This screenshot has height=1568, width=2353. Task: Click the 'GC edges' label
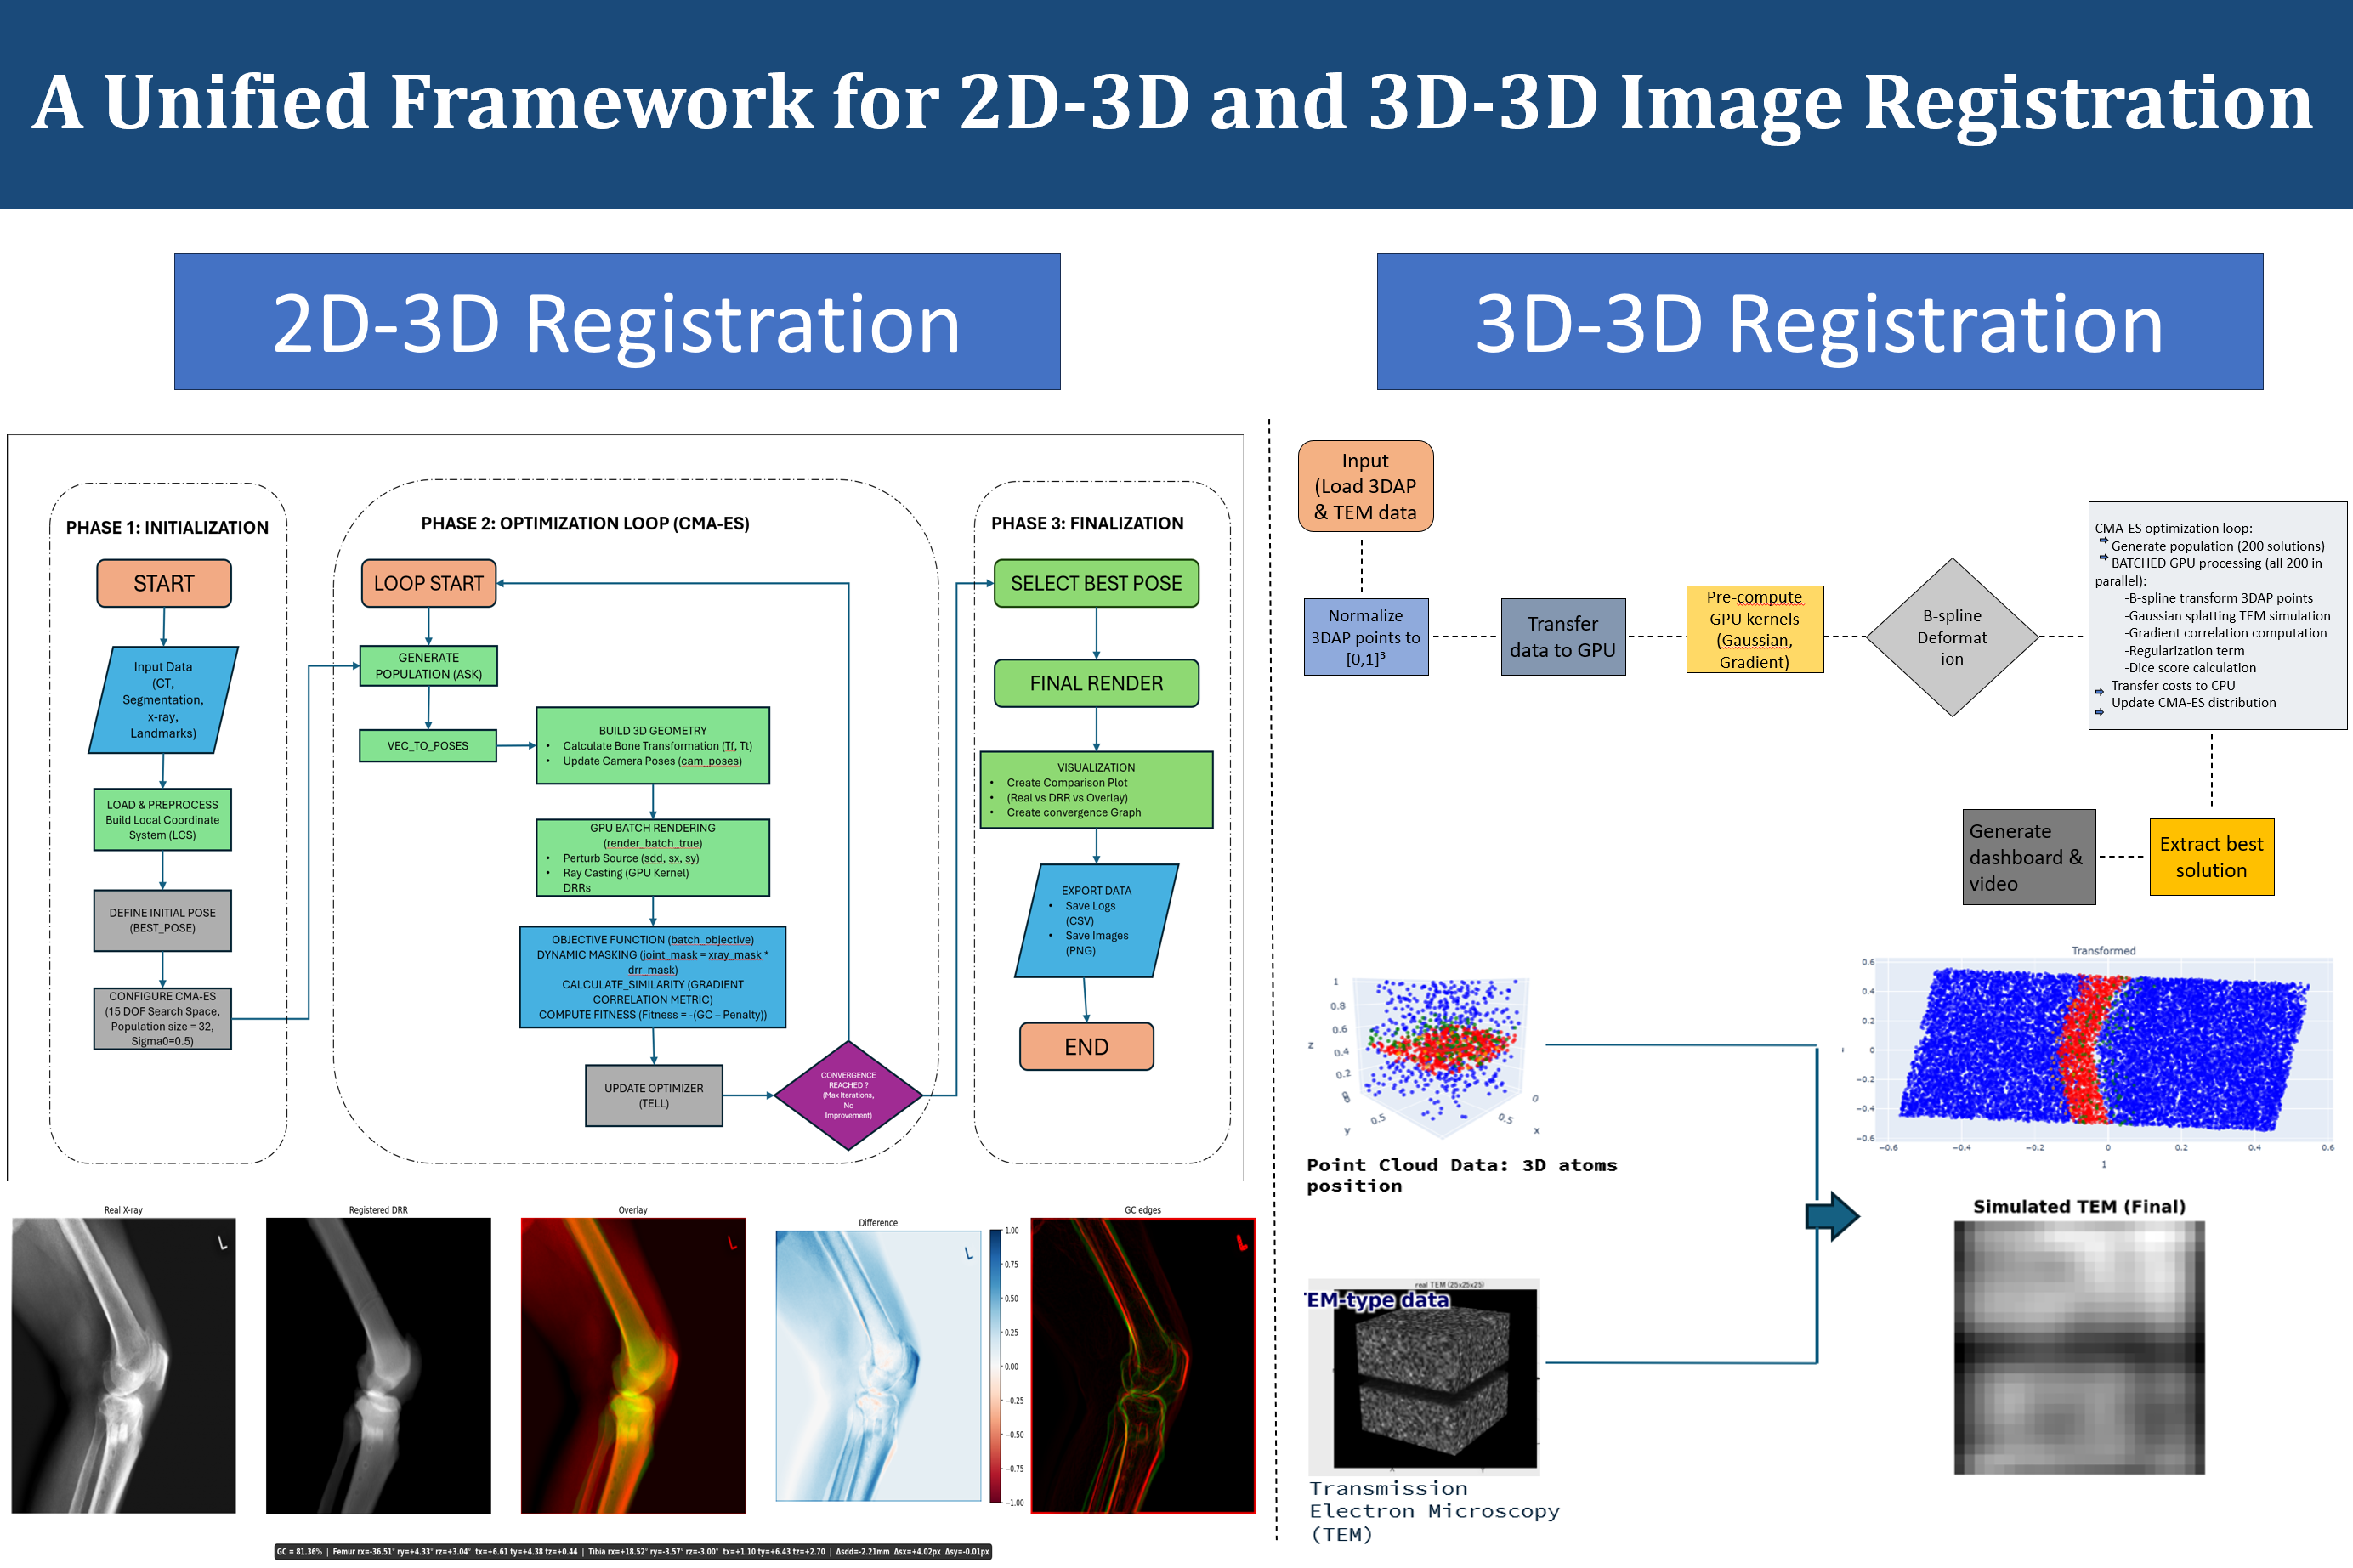click(1143, 1210)
